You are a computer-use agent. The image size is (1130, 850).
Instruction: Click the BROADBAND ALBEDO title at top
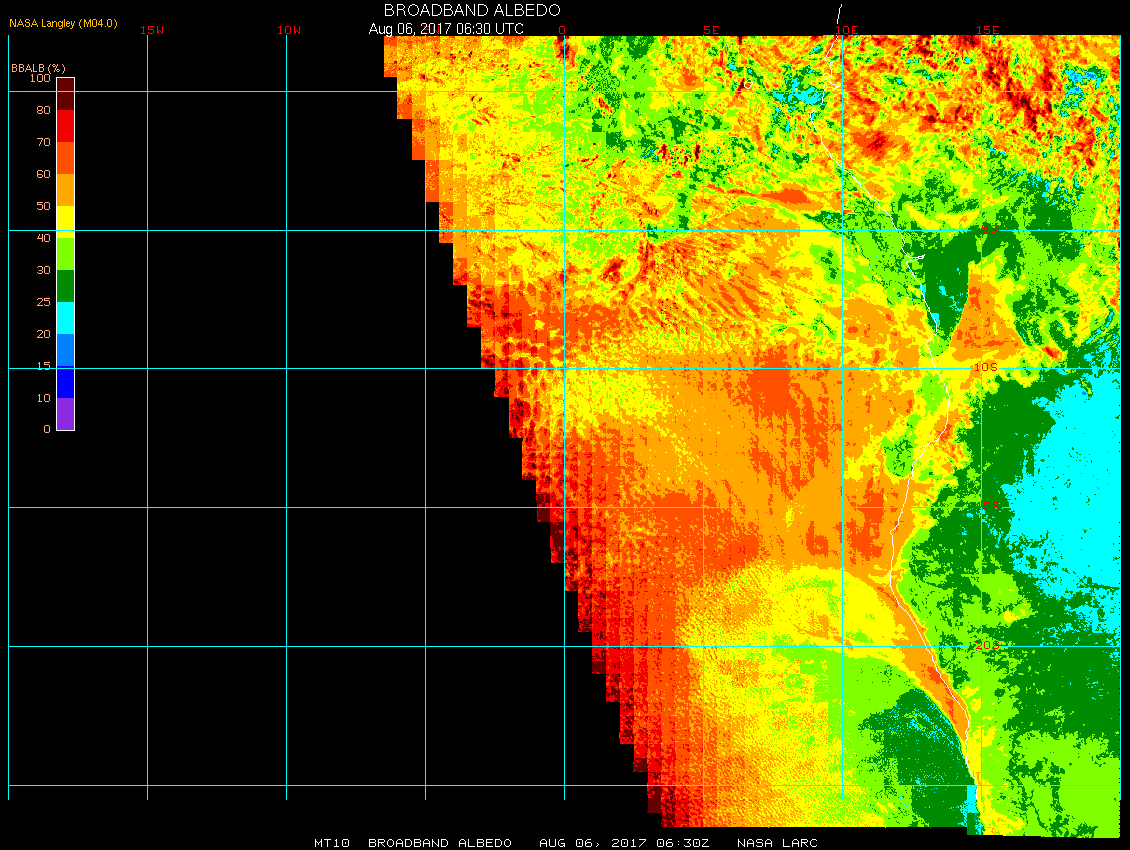(x=472, y=10)
